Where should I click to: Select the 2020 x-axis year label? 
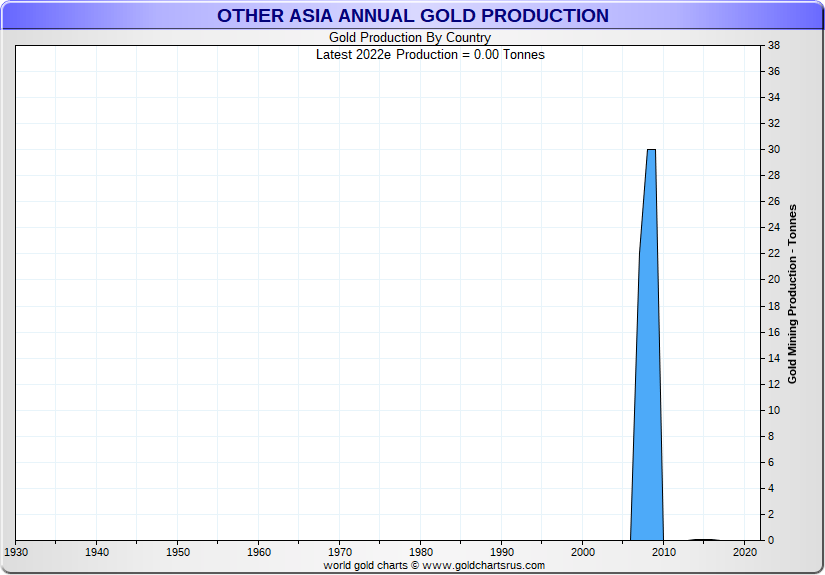(x=745, y=552)
